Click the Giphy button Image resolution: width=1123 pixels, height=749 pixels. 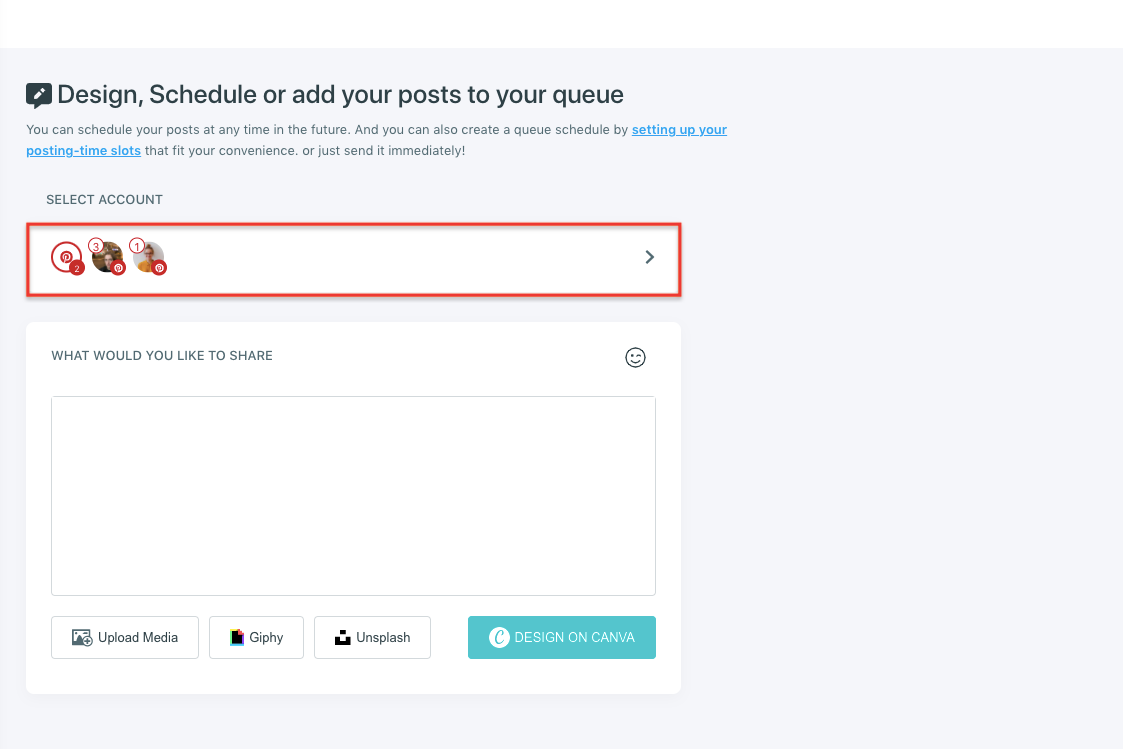[256, 637]
